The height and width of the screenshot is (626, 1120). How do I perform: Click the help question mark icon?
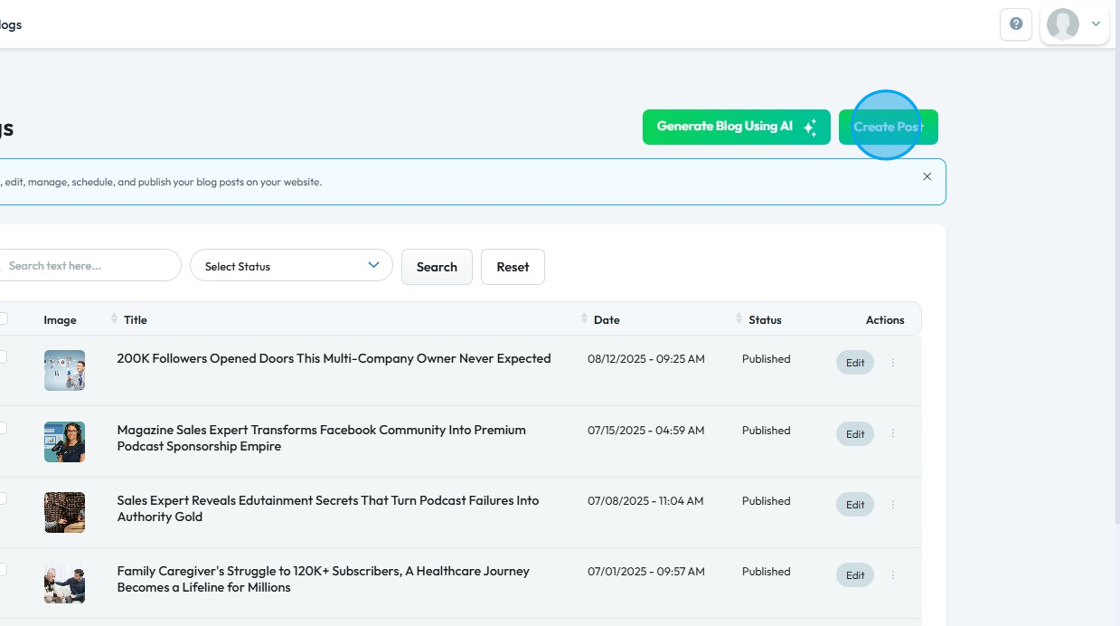(1016, 24)
